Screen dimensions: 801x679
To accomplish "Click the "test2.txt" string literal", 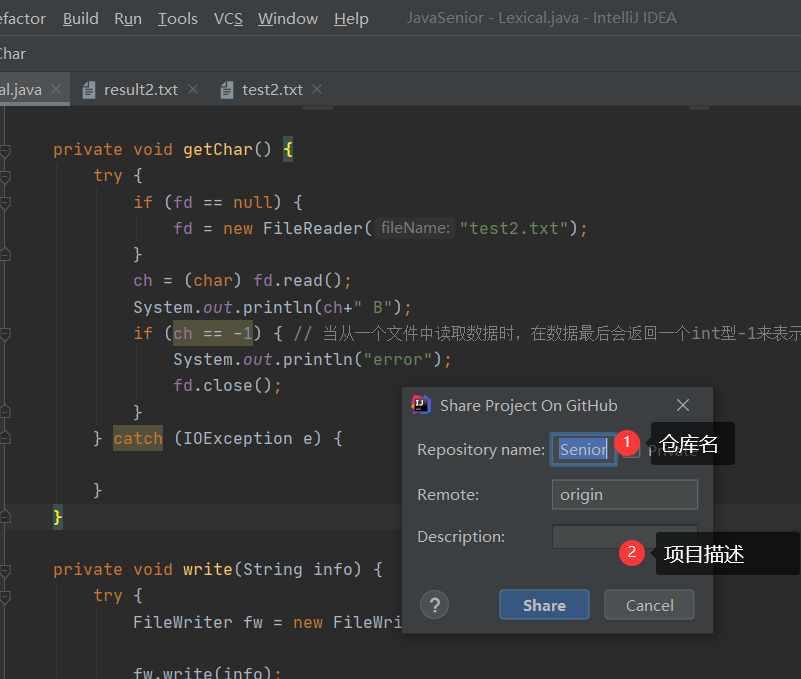I will [x=514, y=228].
